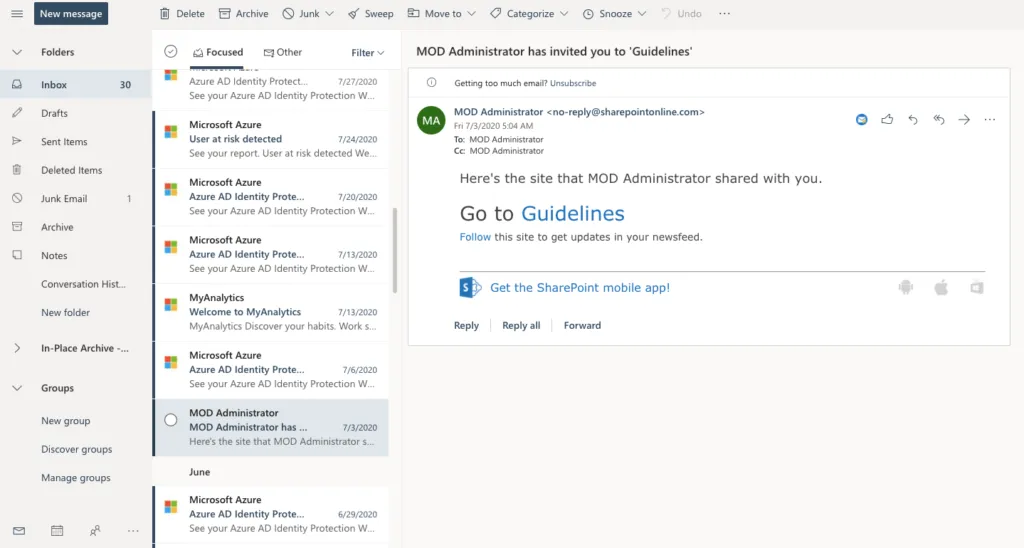1024x548 pixels.
Task: Click the Move to folder icon
Action: [x=413, y=13]
